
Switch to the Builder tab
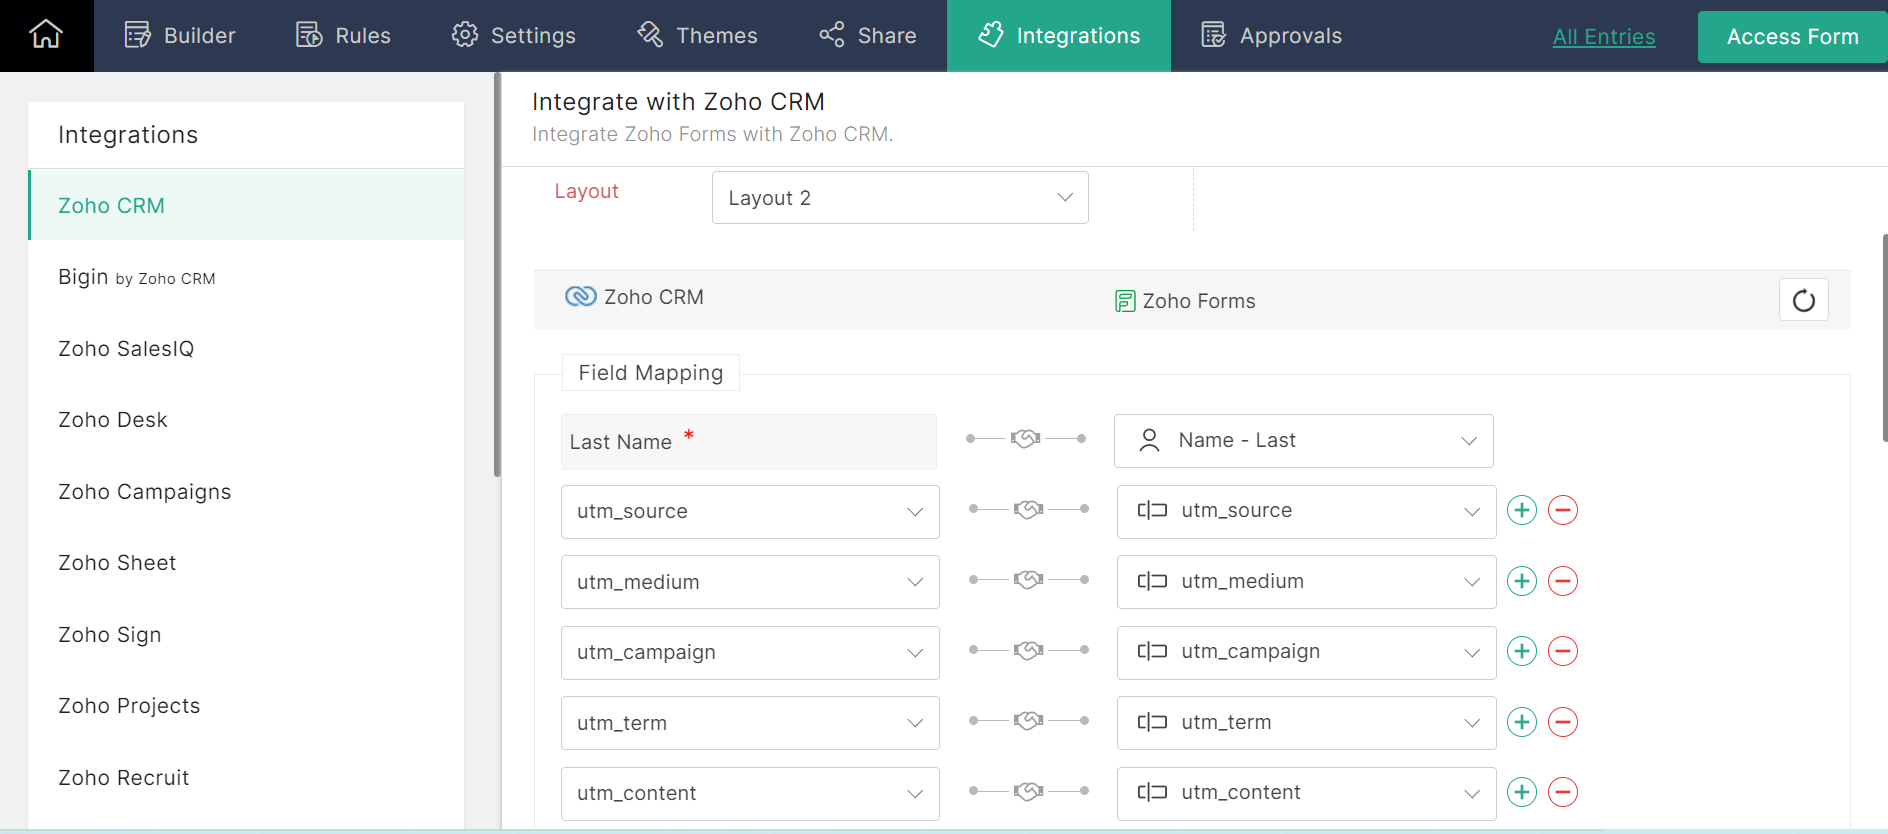click(180, 36)
